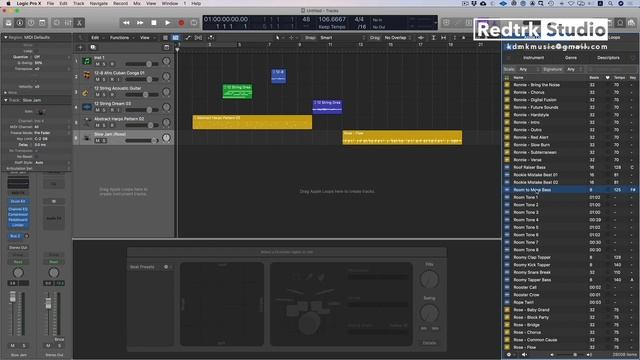640x360 pixels.
Task: Adjust the Stereo Out channel fader
Action: 48,303
